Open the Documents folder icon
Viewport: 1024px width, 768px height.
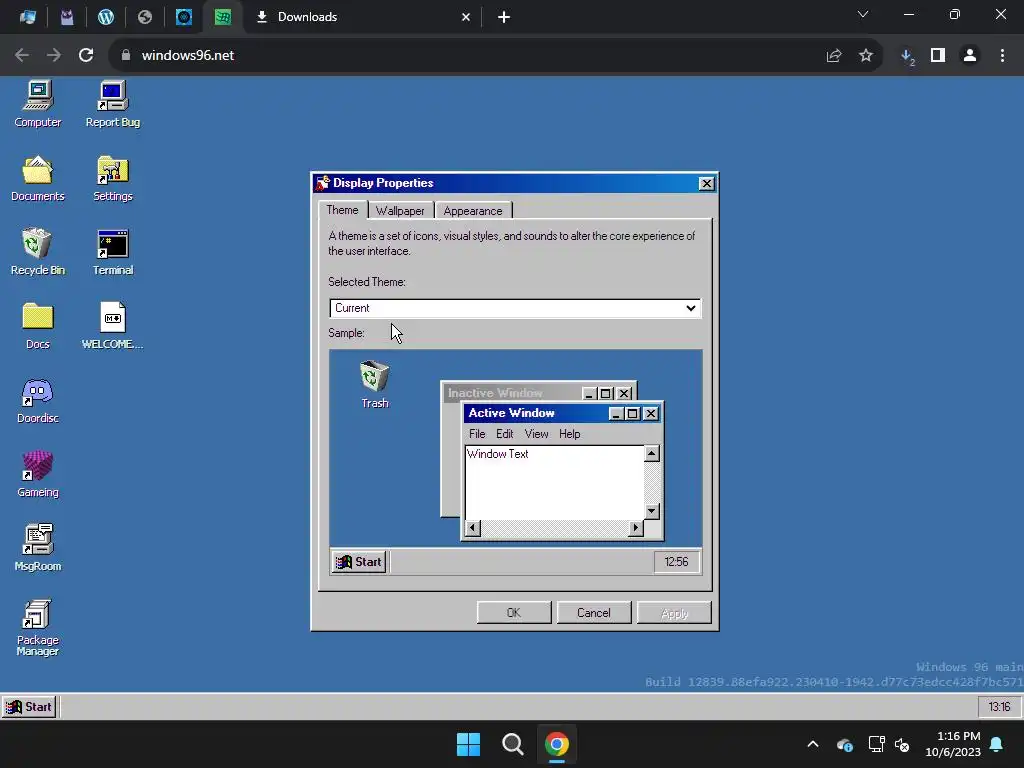37,178
